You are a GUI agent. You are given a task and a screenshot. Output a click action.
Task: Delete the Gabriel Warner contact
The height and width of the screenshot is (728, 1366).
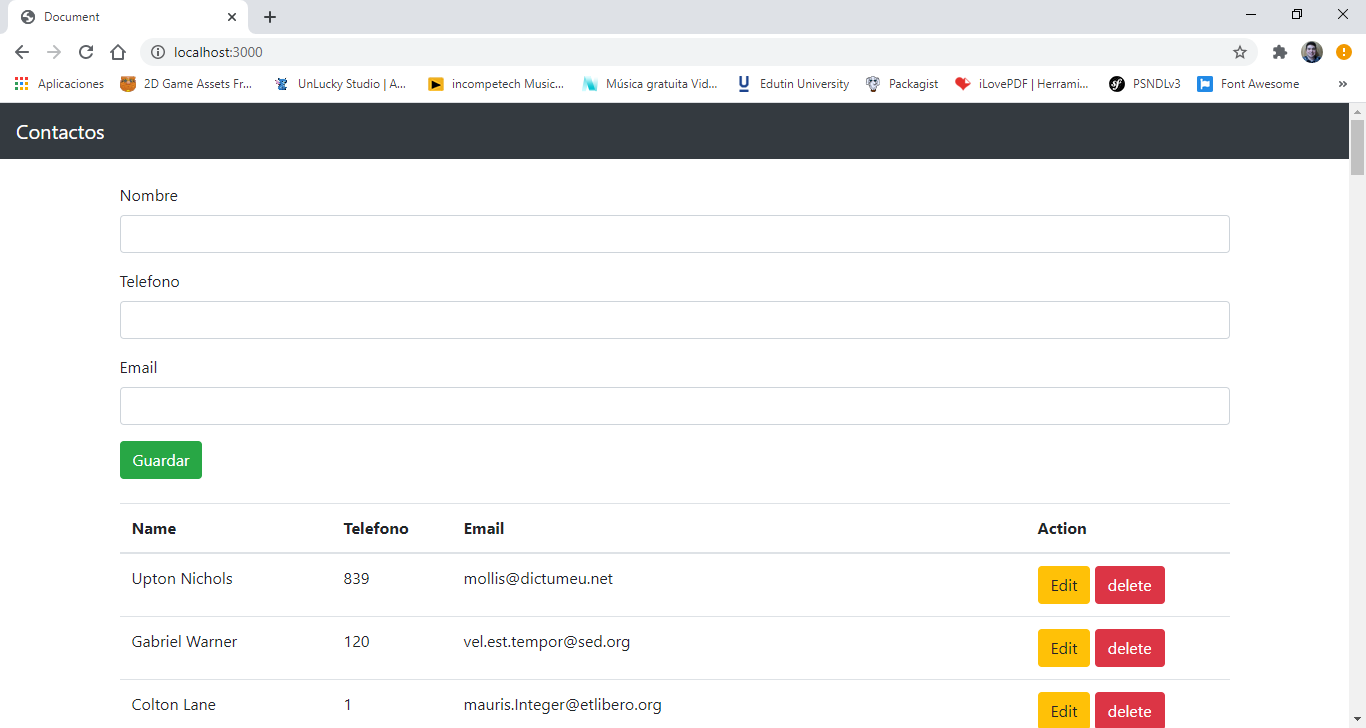(1129, 648)
